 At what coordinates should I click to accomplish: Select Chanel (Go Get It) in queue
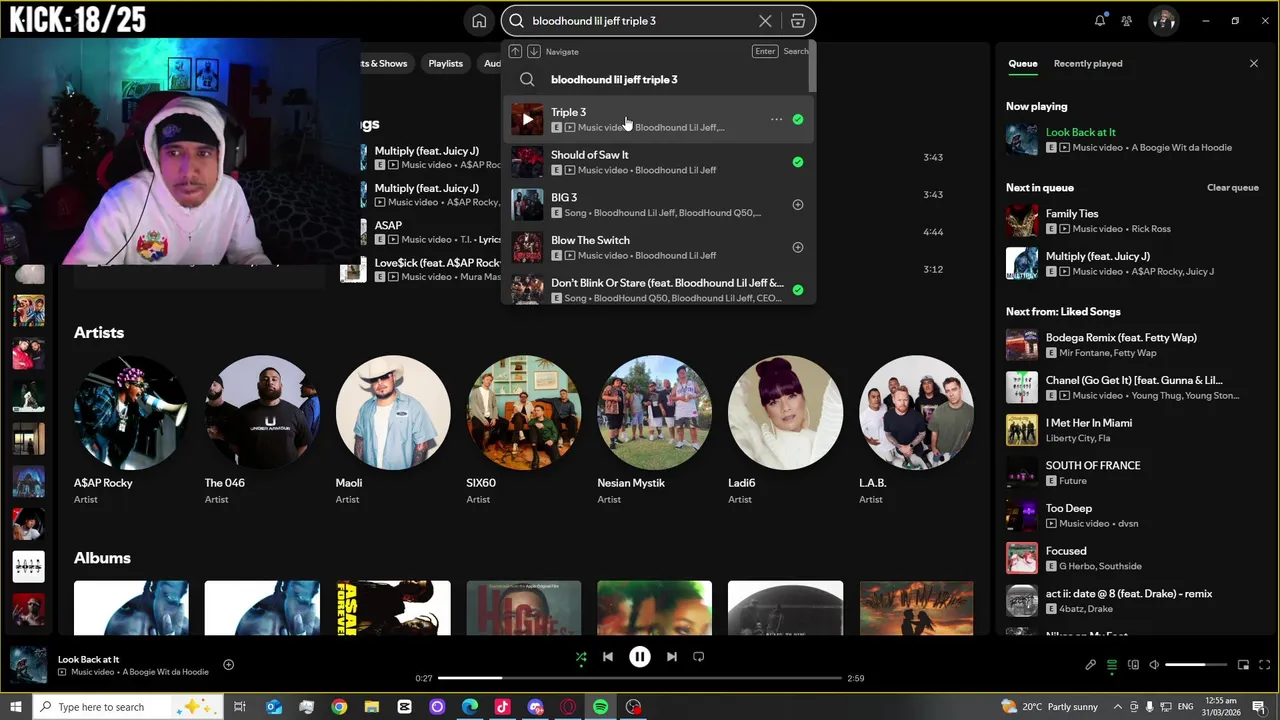pyautogui.click(x=1132, y=387)
